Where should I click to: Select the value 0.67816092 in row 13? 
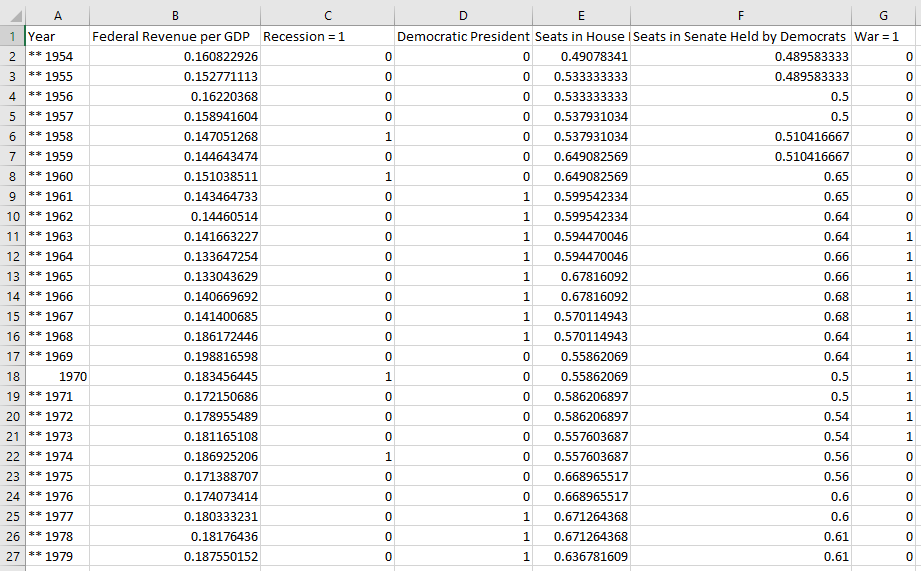581,276
